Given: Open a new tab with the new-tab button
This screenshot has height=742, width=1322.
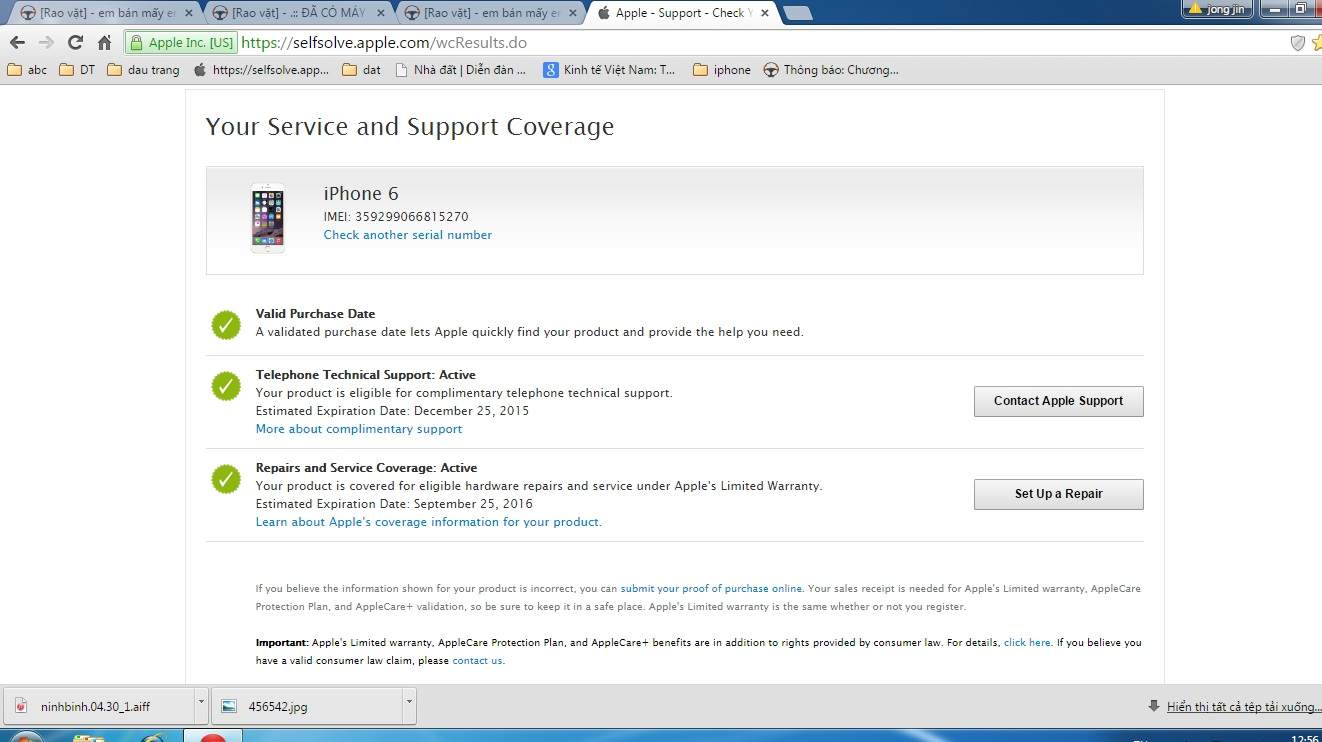Looking at the screenshot, I should pos(797,13).
